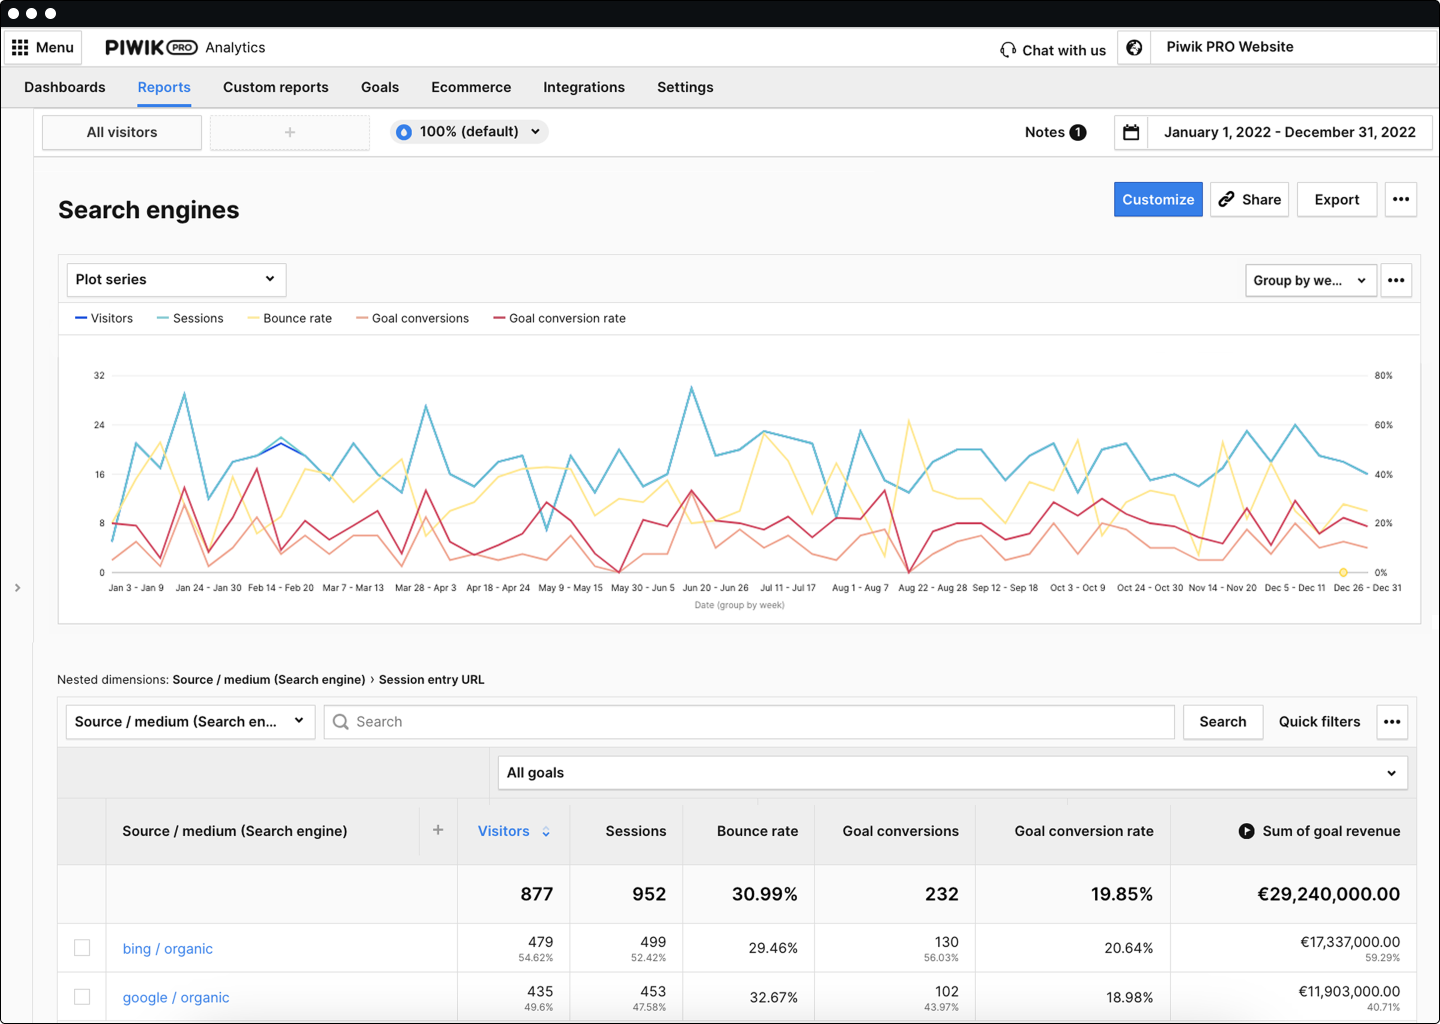This screenshot has width=1440, height=1024.
Task: Click the blue color marker beside Visitors legend
Action: 79,318
